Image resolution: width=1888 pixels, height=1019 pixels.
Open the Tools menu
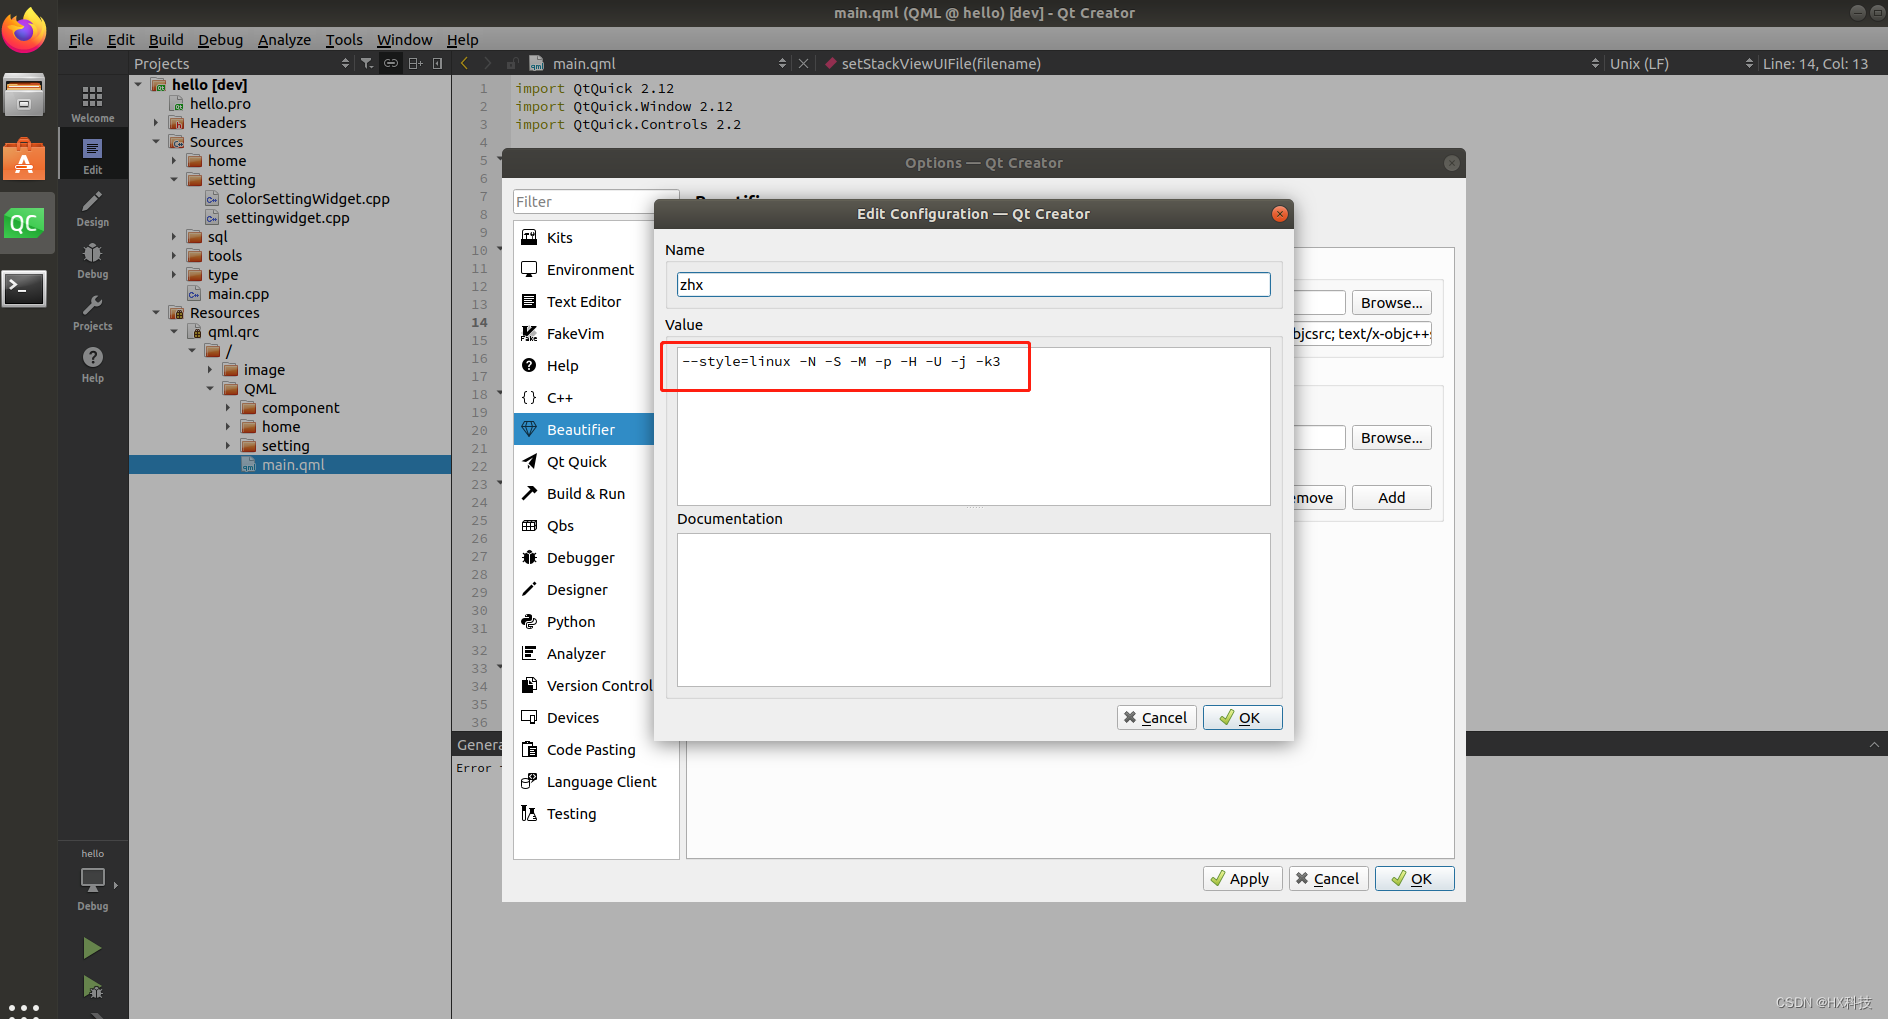344,40
